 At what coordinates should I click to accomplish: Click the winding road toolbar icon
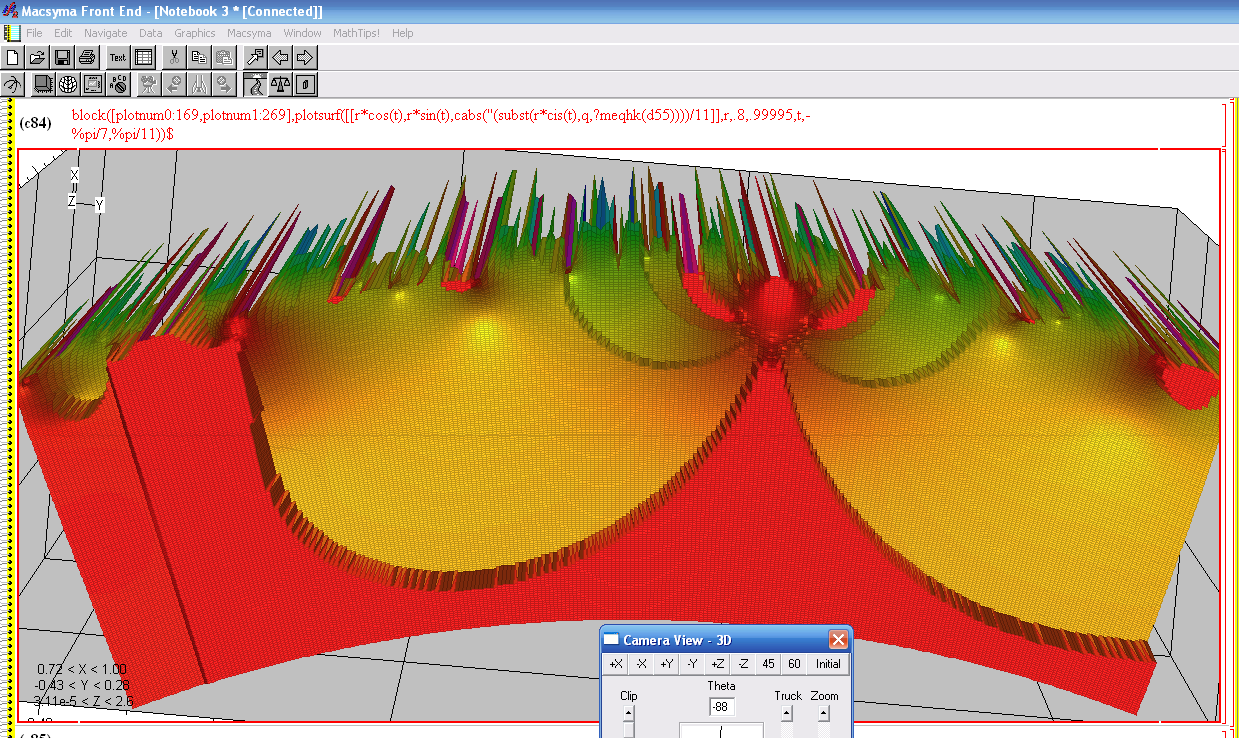(255, 84)
